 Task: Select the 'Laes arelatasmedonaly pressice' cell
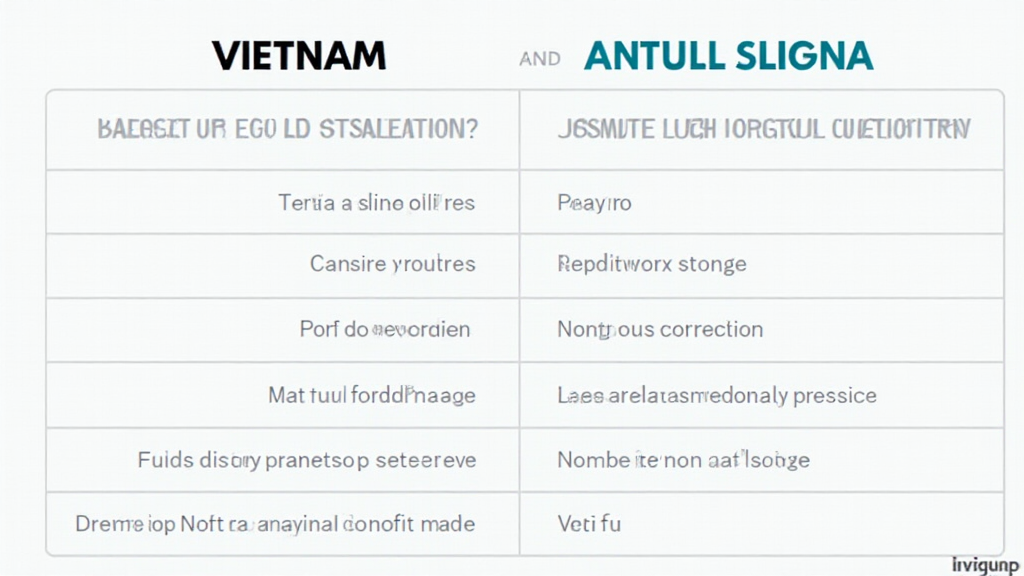pos(716,395)
